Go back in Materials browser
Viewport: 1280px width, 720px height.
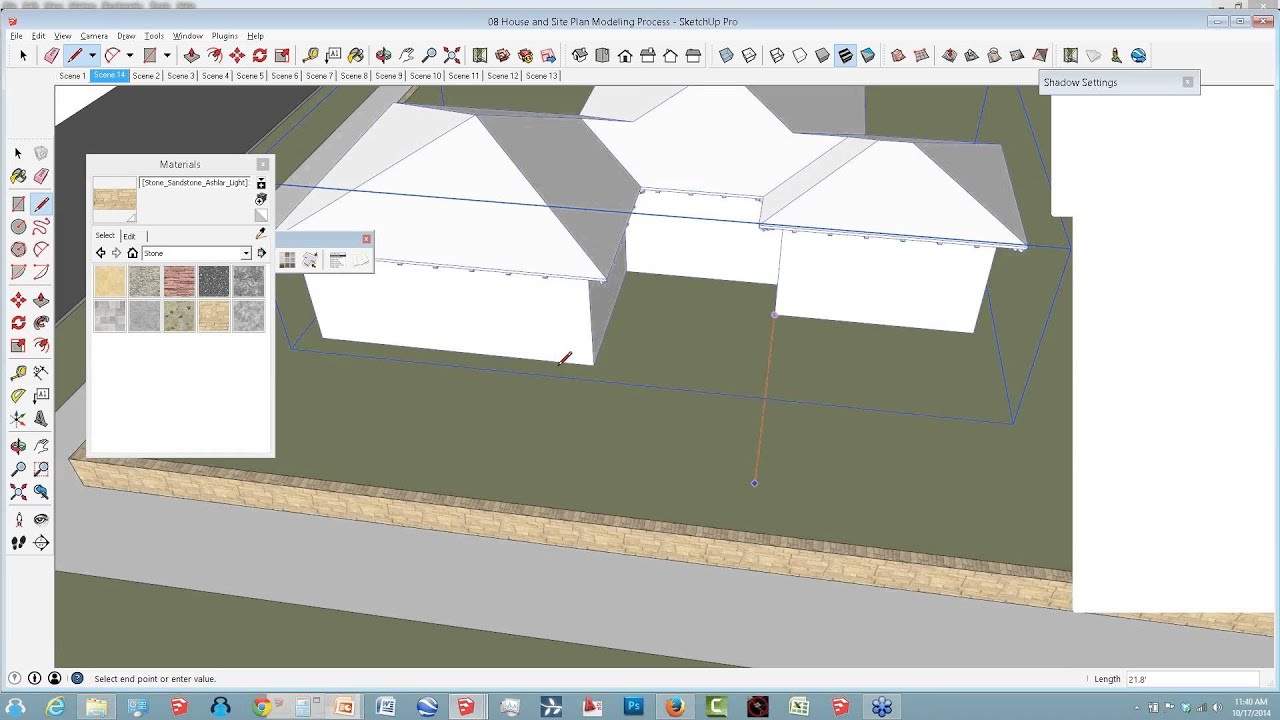click(100, 253)
